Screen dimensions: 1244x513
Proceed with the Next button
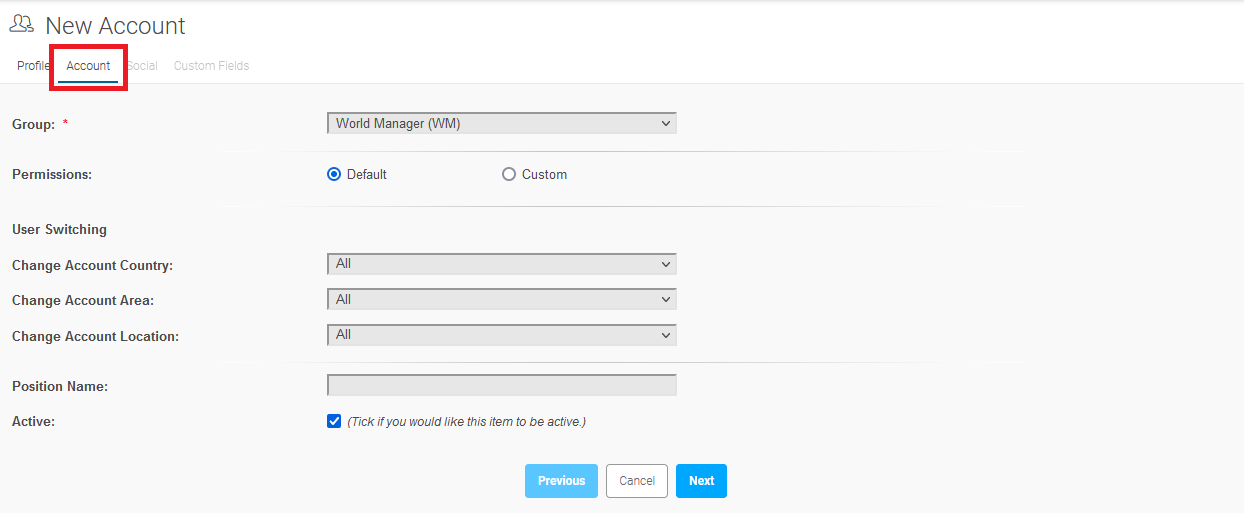pos(701,481)
